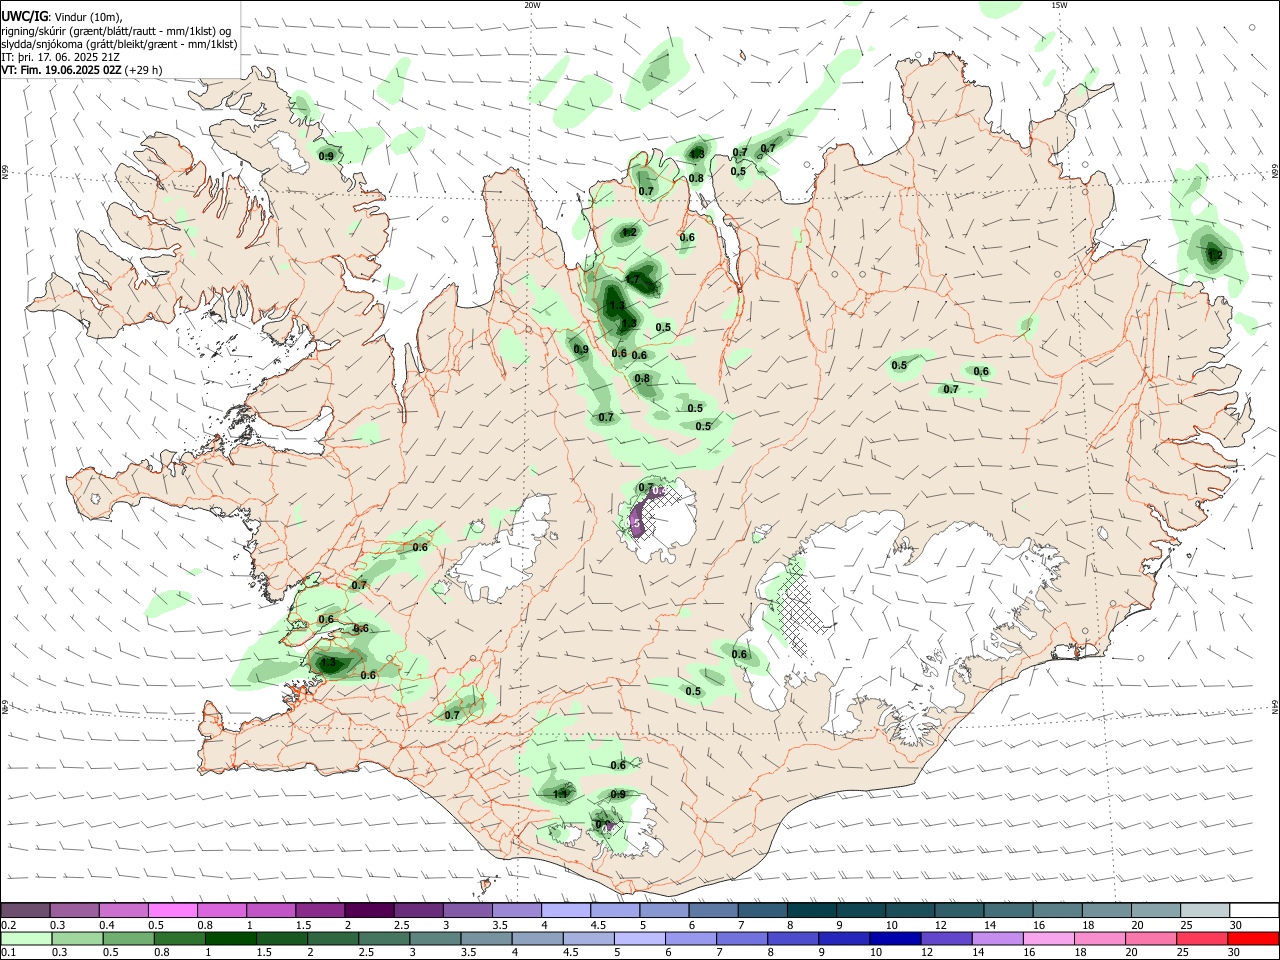The height and width of the screenshot is (960, 1280).
Task: Click the initial time line 'IT: þri. 17. 06. 2025 21Z'
Action: pos(60,57)
